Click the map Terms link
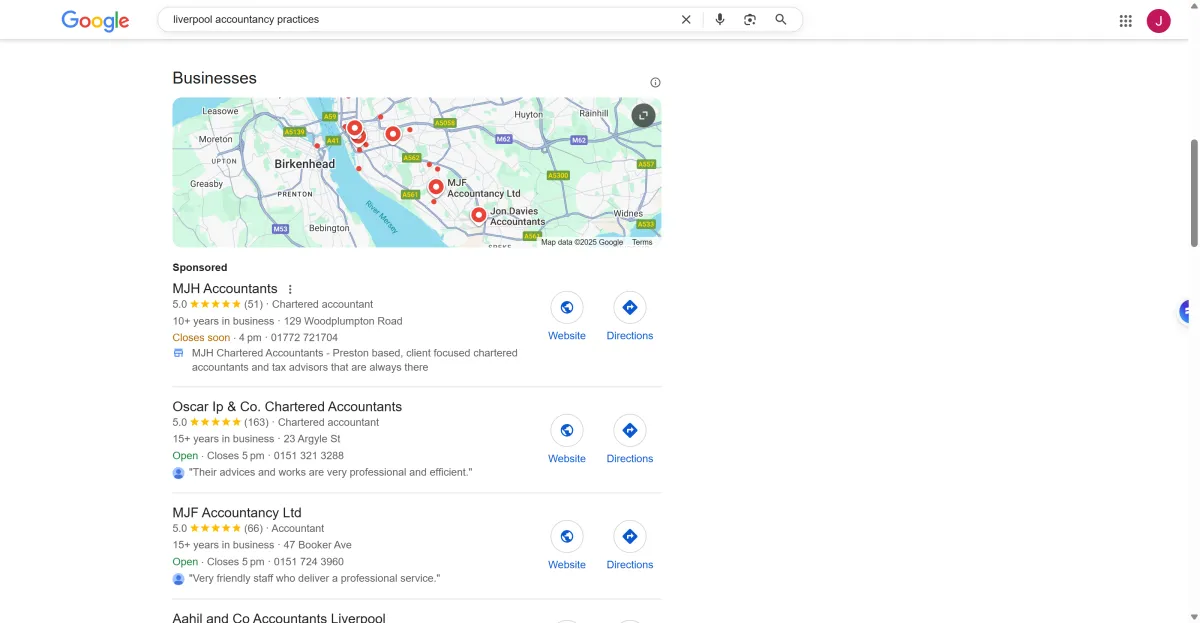1200x623 pixels. tap(642, 242)
